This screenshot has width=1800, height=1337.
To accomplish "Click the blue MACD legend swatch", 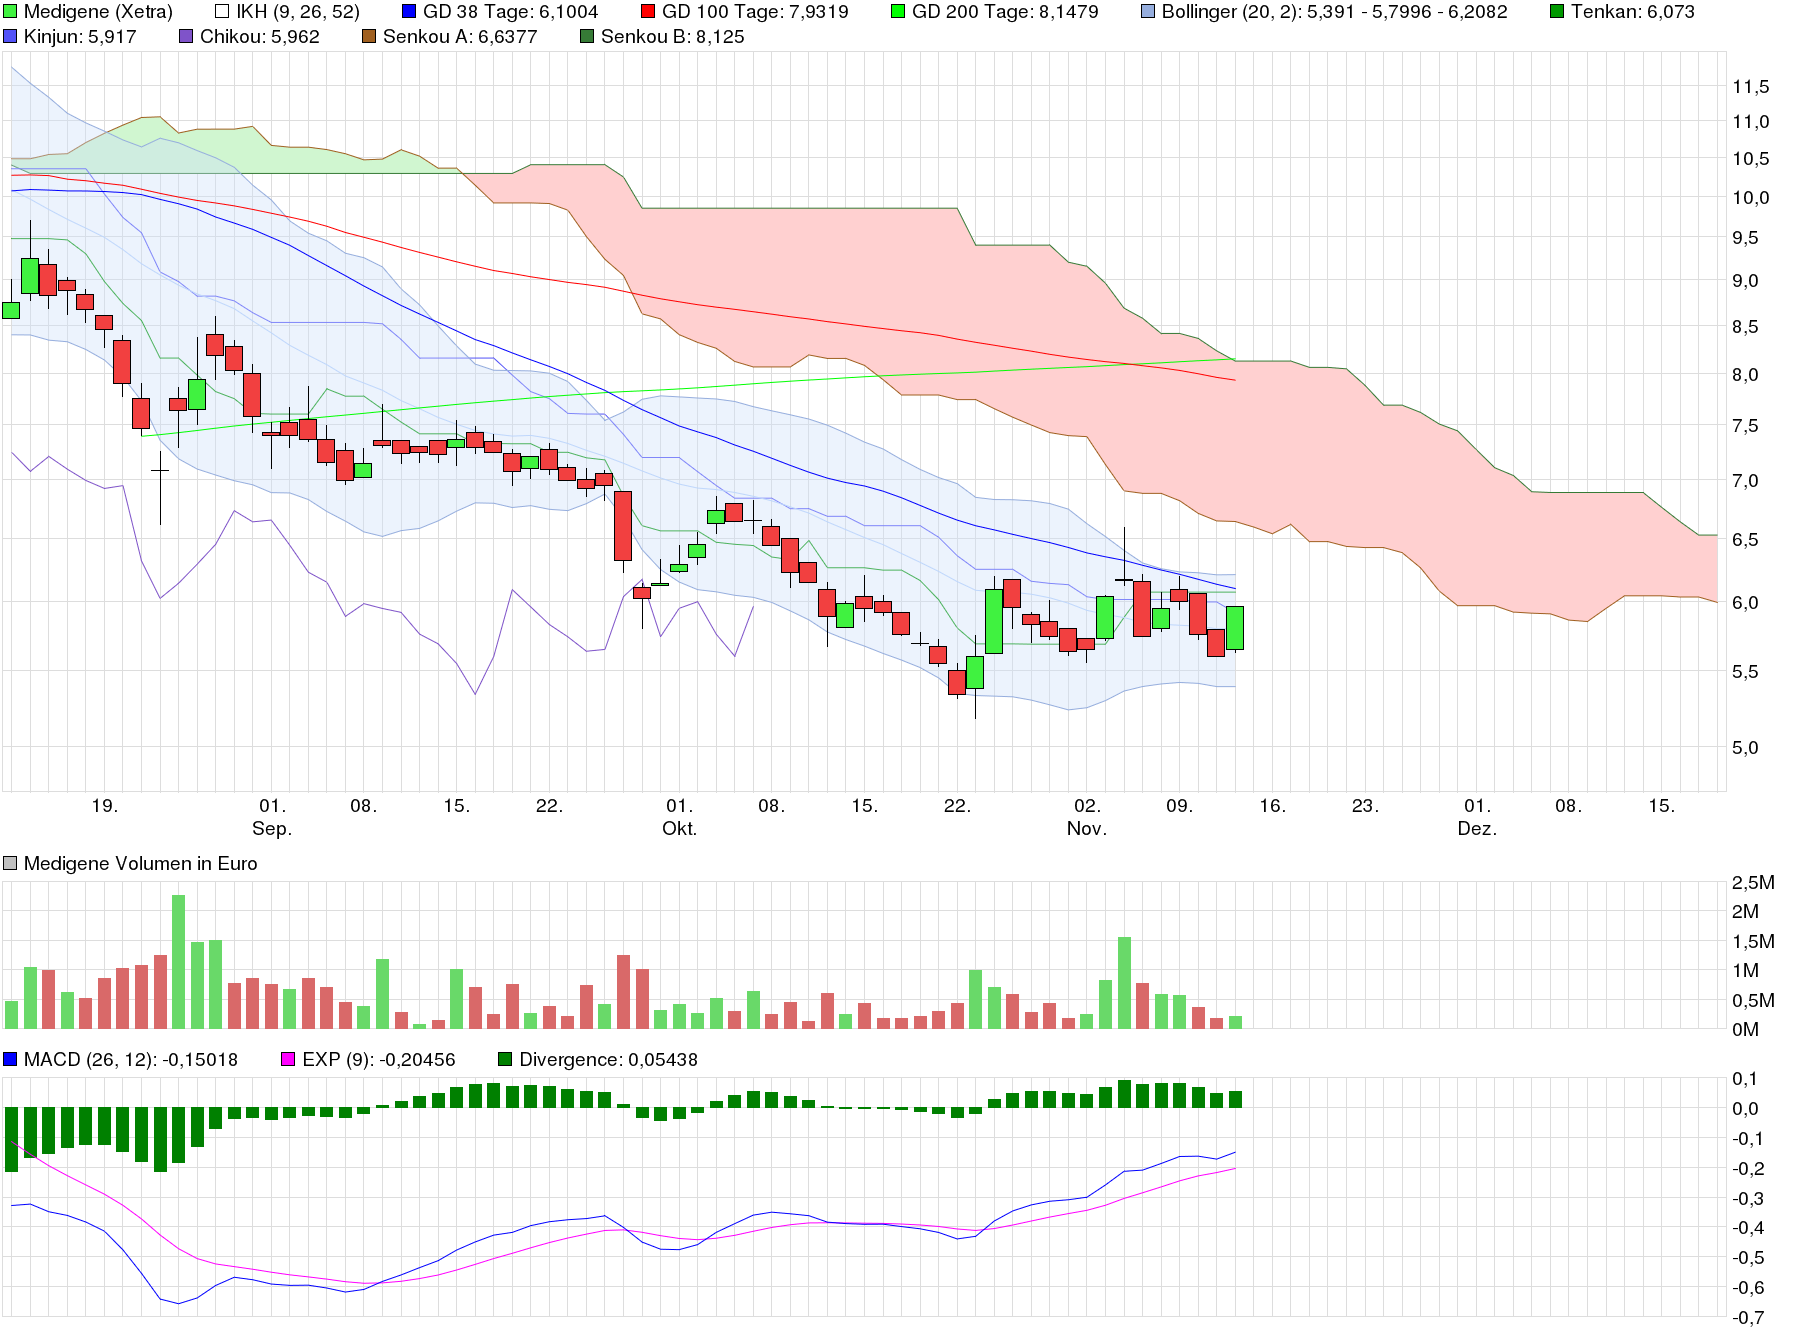I will coord(10,1059).
